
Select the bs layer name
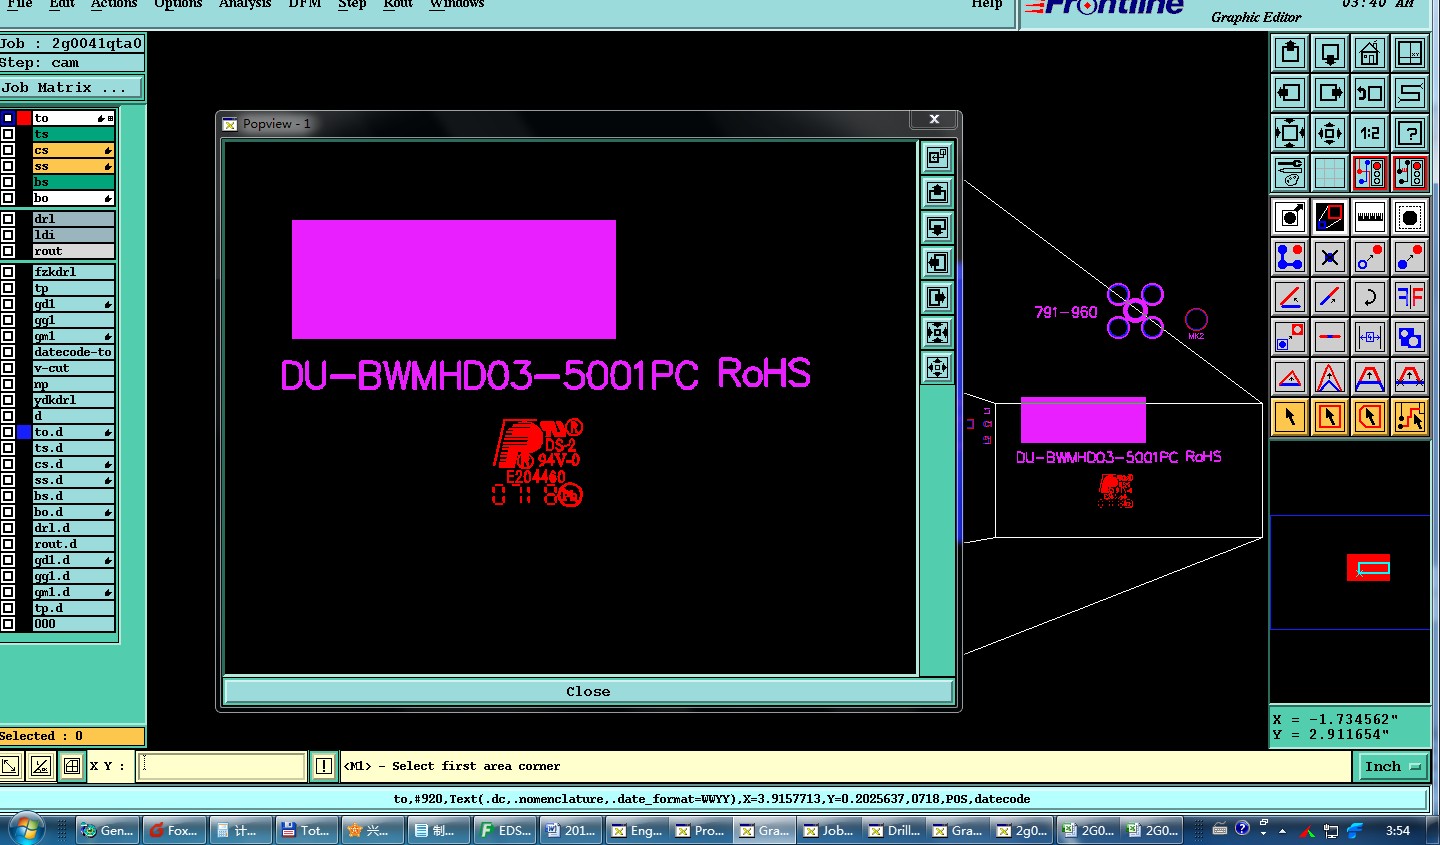point(73,182)
